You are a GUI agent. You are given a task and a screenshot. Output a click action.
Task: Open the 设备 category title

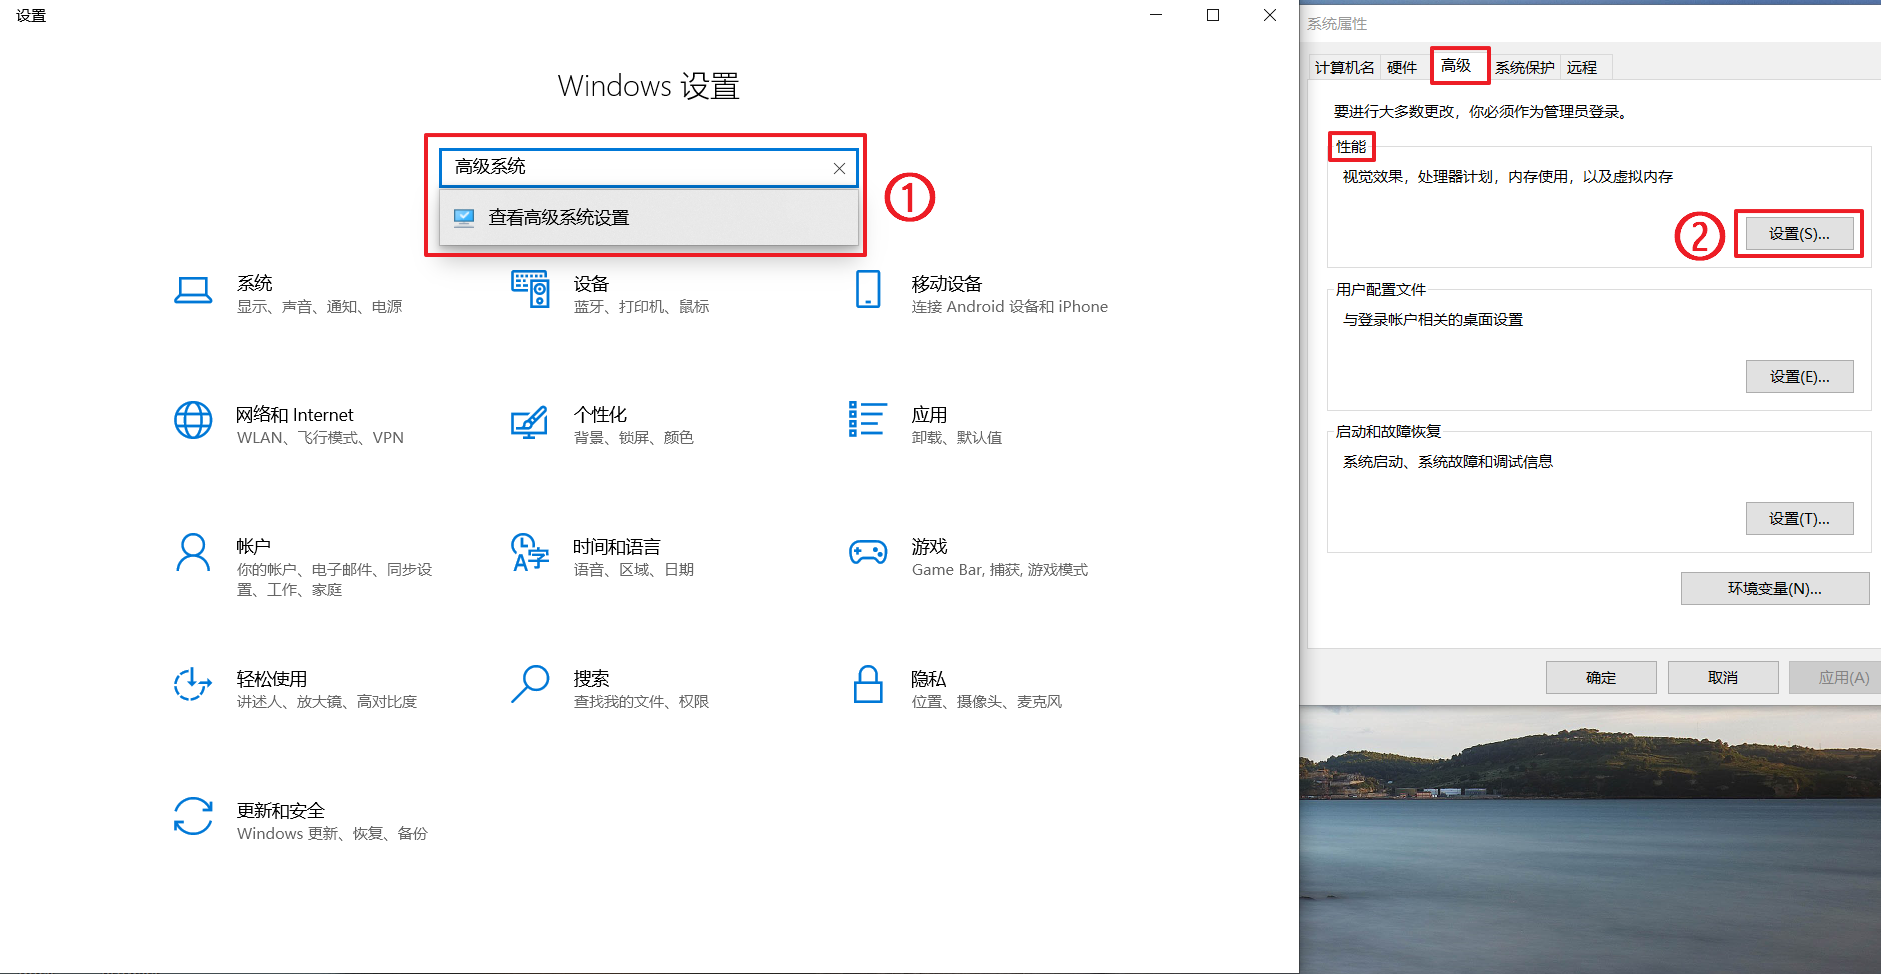point(592,284)
